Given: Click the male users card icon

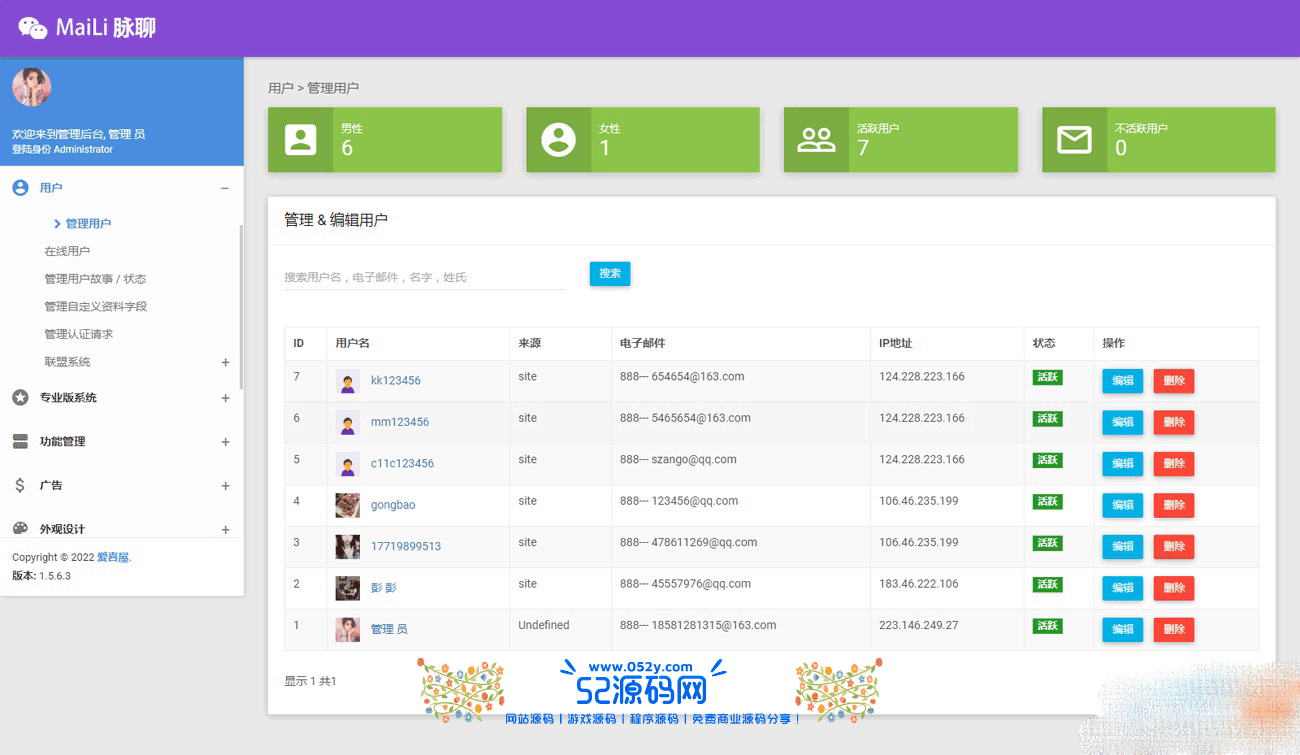Looking at the screenshot, I should [300, 140].
